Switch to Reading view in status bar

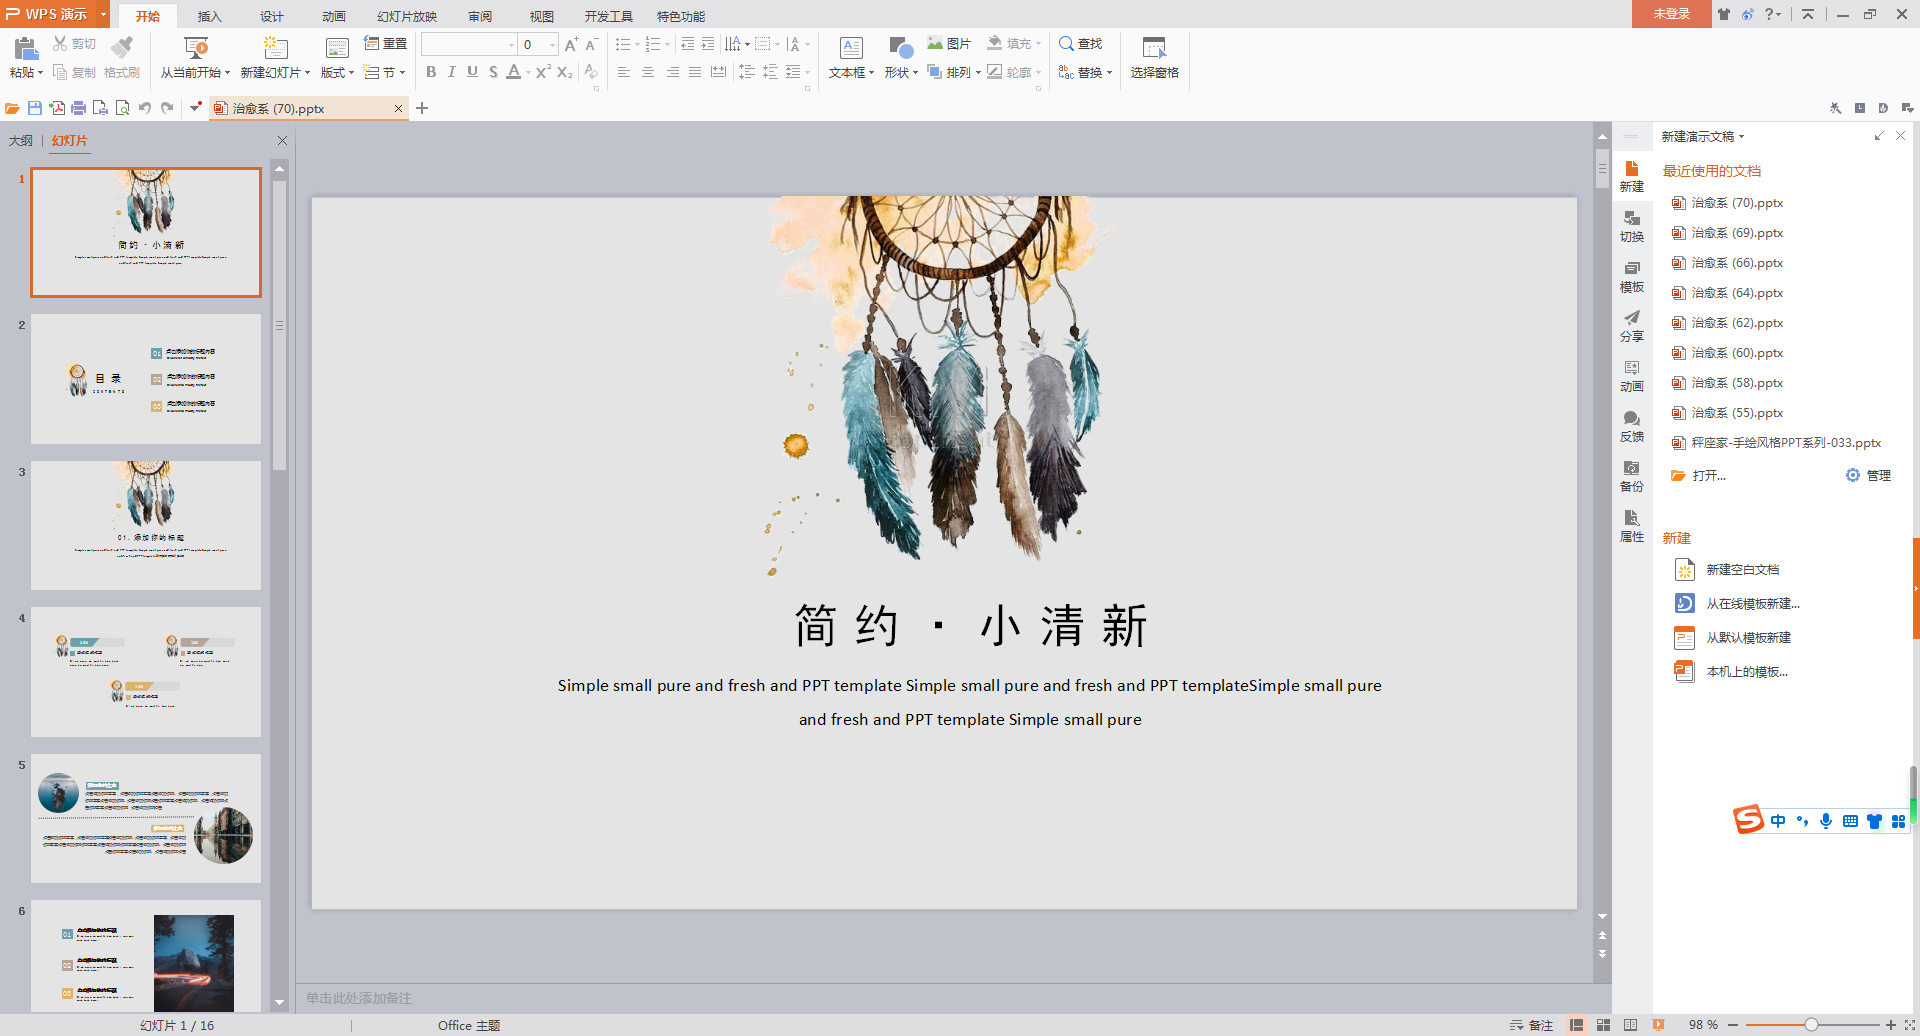[x=1631, y=1025]
